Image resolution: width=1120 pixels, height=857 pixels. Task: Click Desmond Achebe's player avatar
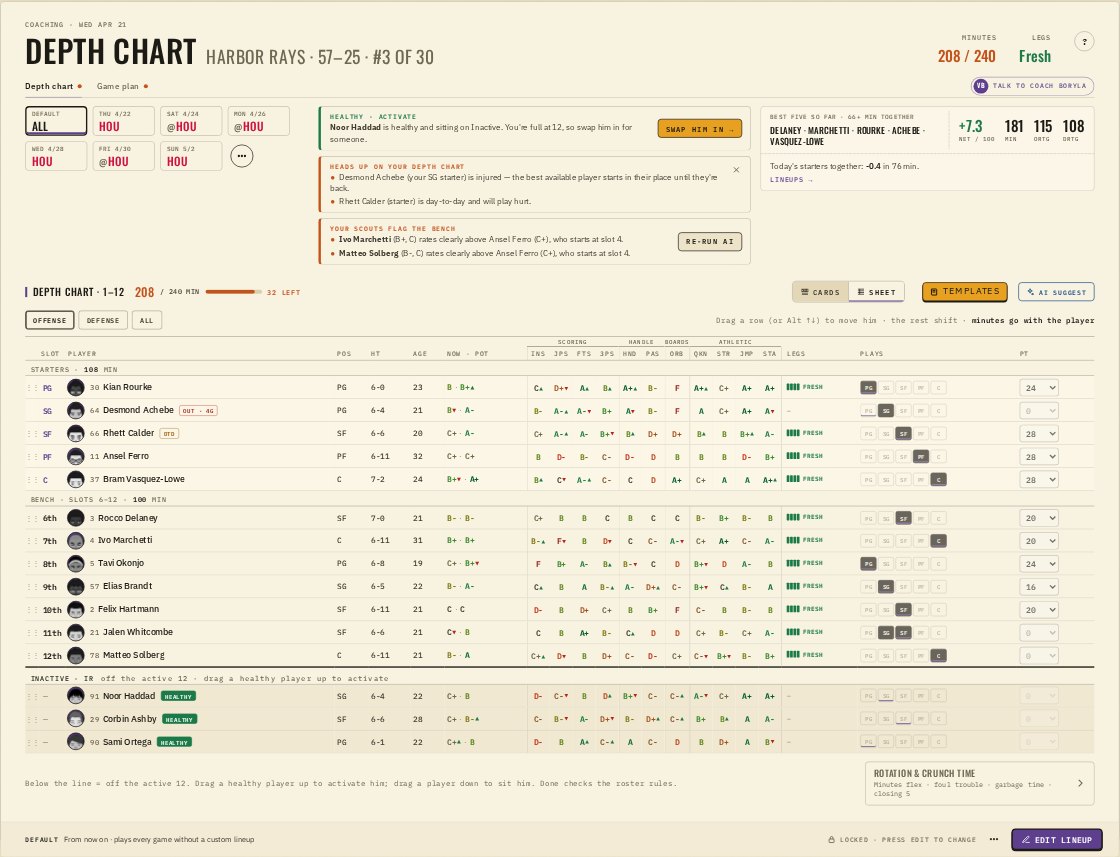(76, 411)
